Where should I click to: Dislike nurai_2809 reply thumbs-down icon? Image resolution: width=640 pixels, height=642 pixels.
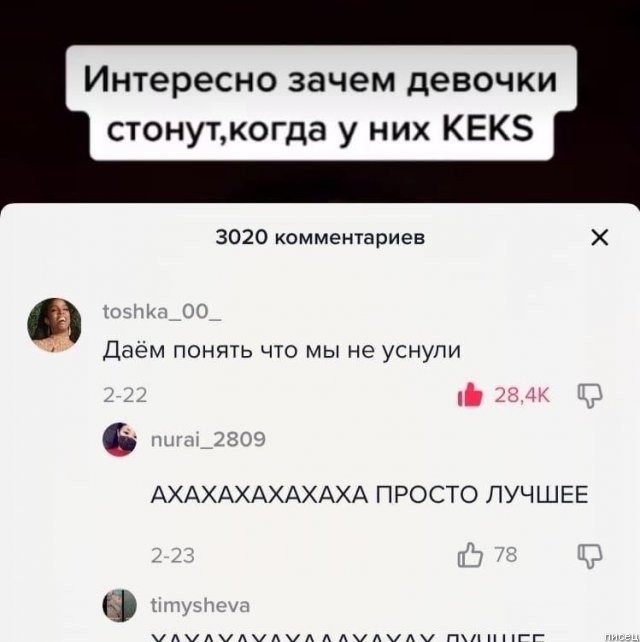click(x=590, y=556)
